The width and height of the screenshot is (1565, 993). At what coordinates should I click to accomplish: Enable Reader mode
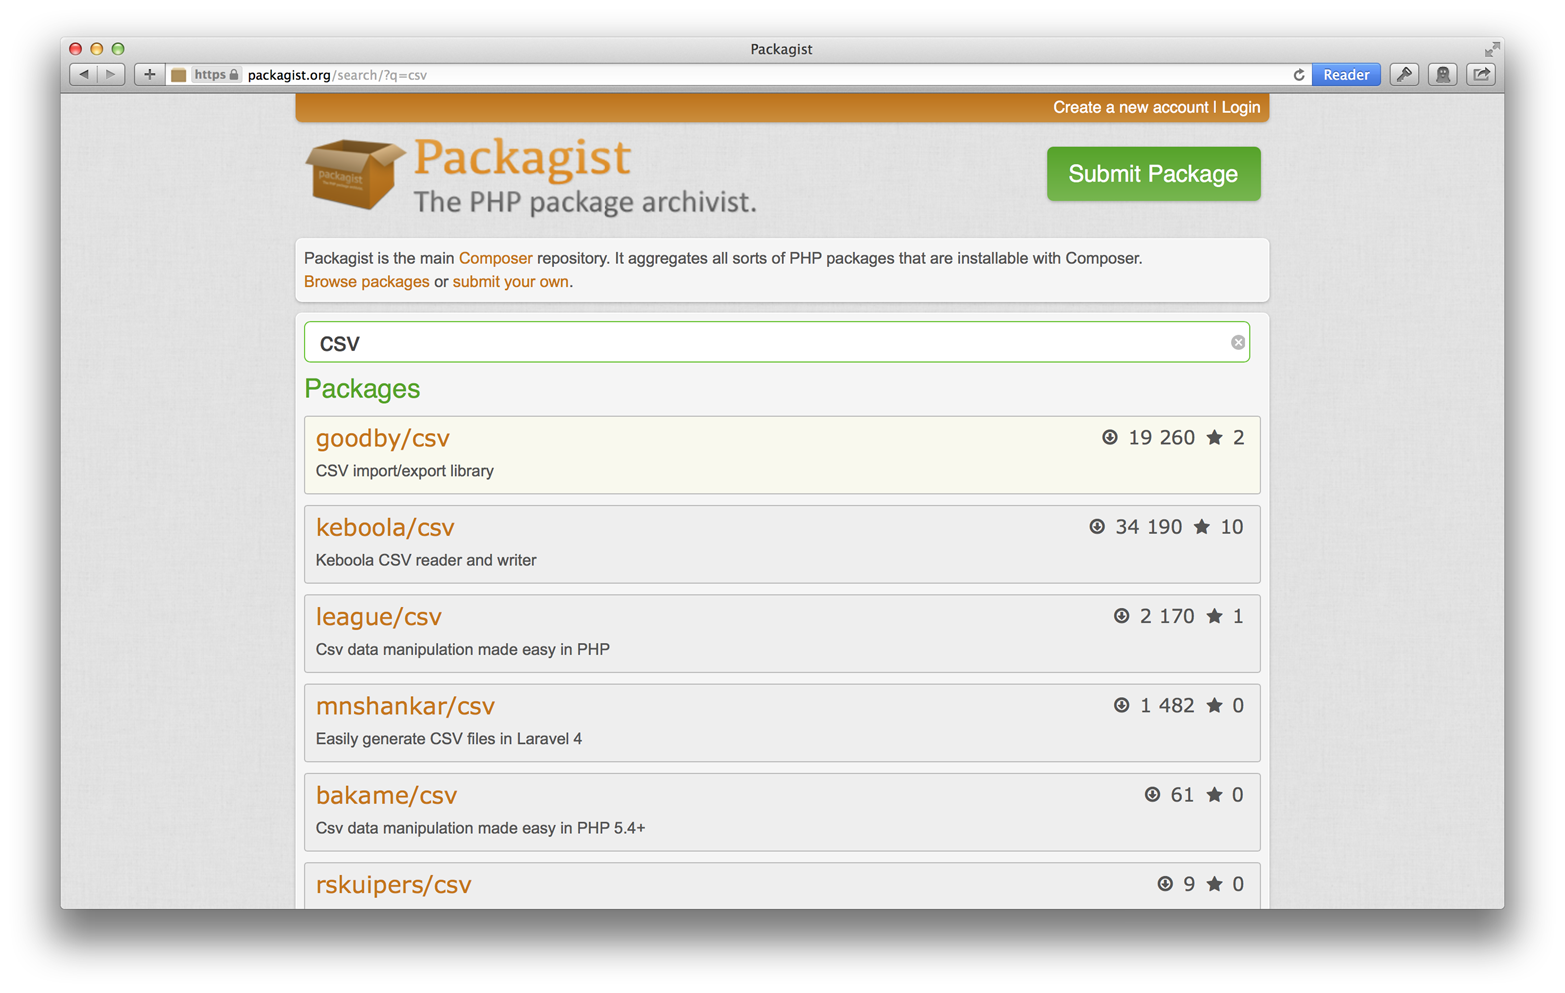(x=1346, y=74)
